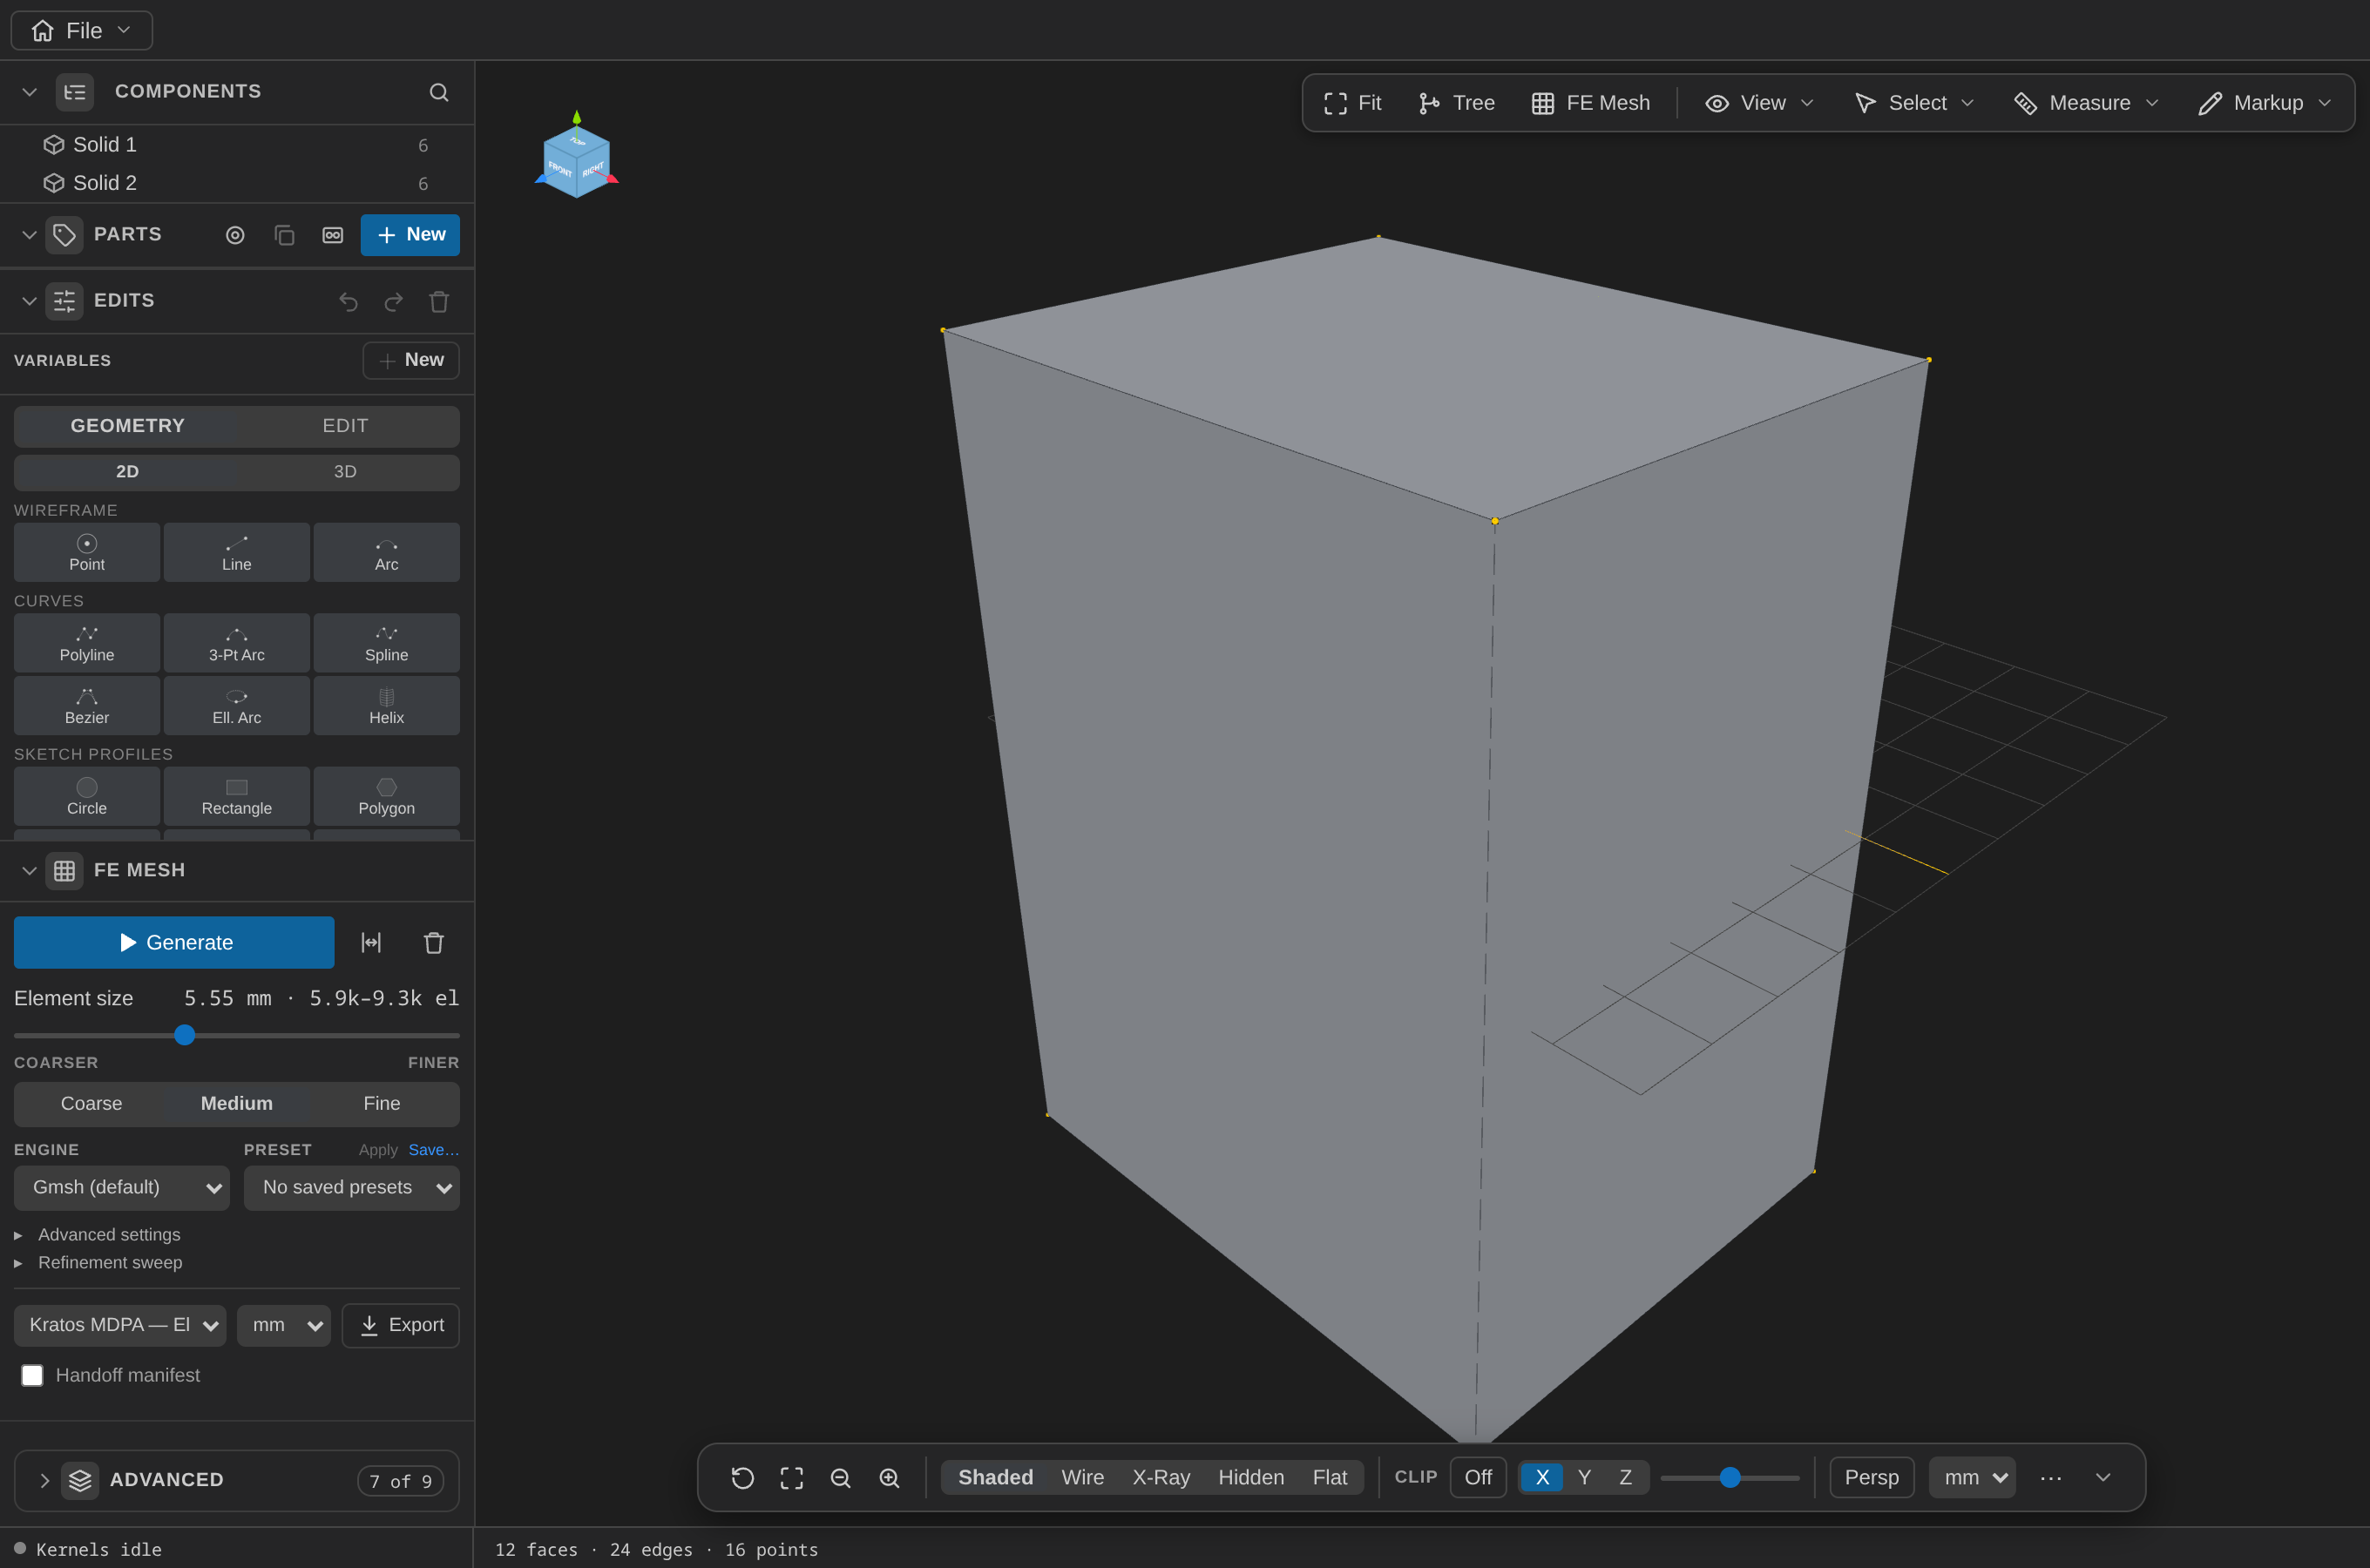Image resolution: width=2370 pixels, height=1568 pixels.
Task: Click the fit-to-screen icon in bottom toolbar
Action: [792, 1478]
